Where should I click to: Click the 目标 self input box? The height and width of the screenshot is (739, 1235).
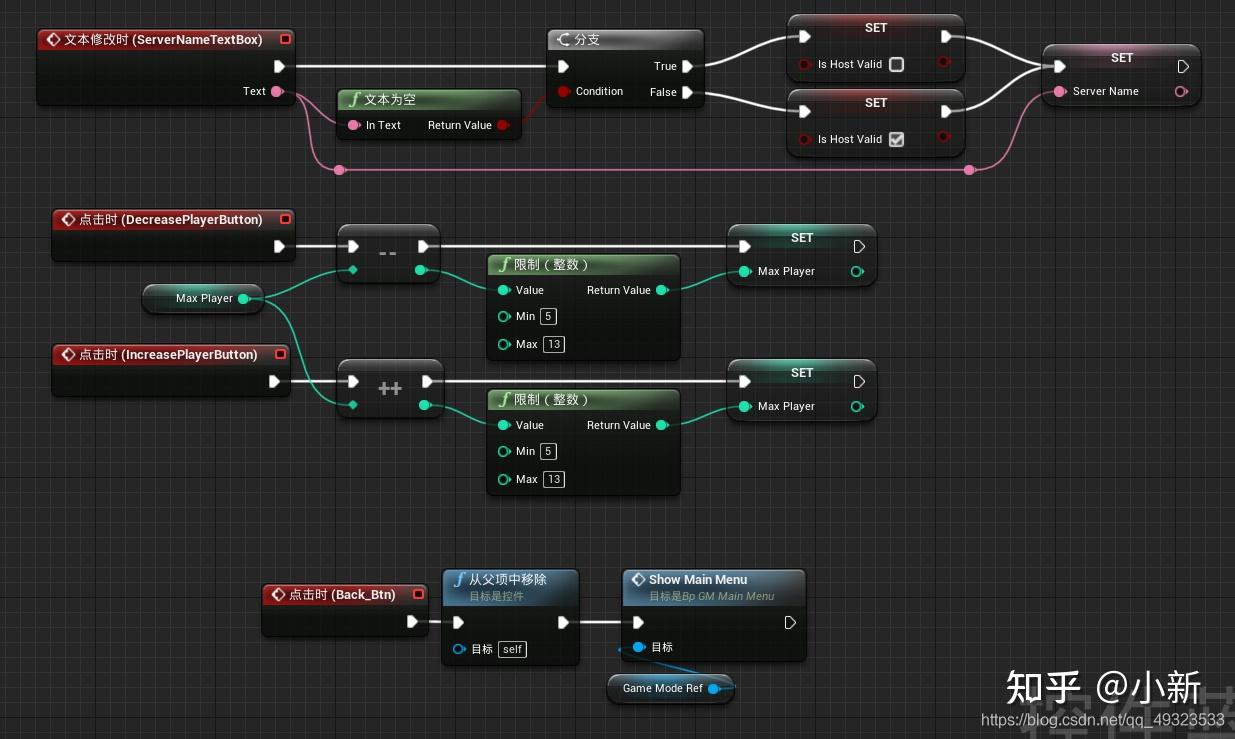(x=511, y=649)
